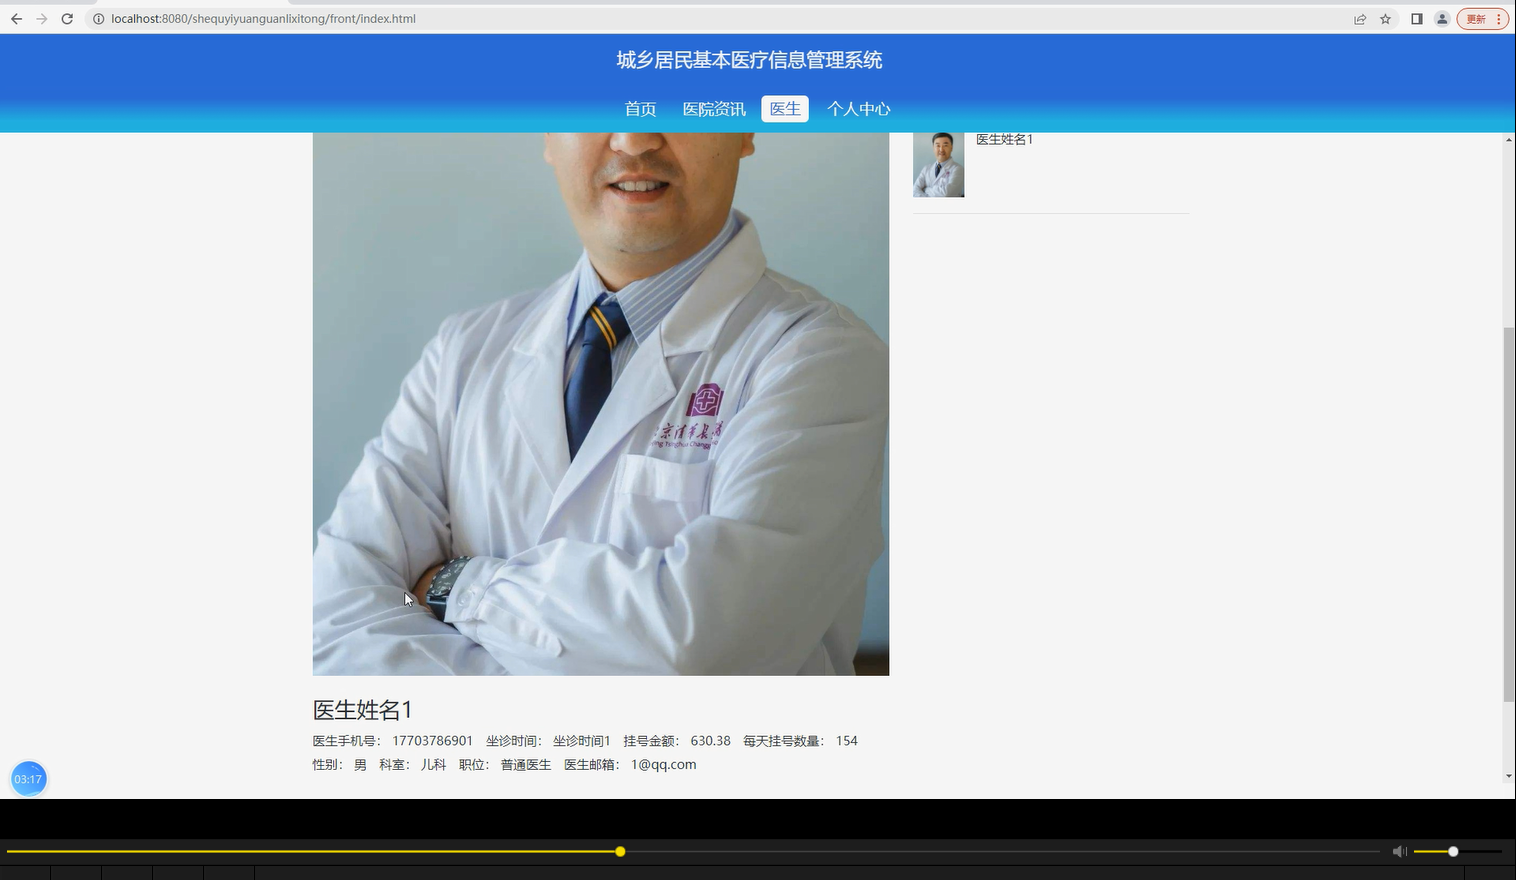The height and width of the screenshot is (880, 1516).
Task: Click the browser forward navigation icon
Action: [42, 18]
